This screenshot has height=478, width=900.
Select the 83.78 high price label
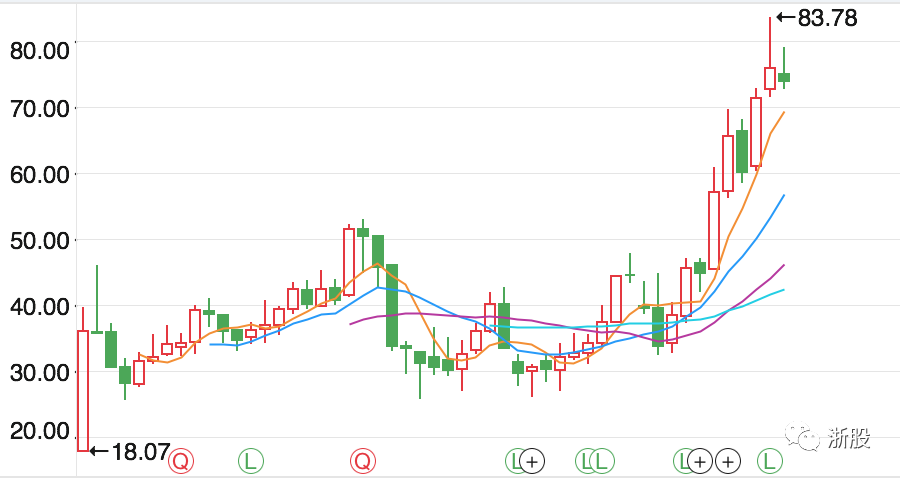(x=817, y=18)
